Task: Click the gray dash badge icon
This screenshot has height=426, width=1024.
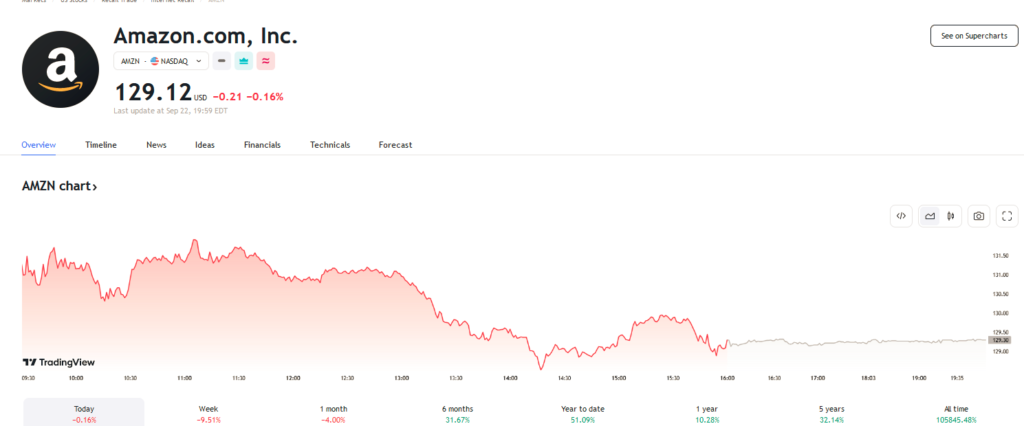Action: 221,61
